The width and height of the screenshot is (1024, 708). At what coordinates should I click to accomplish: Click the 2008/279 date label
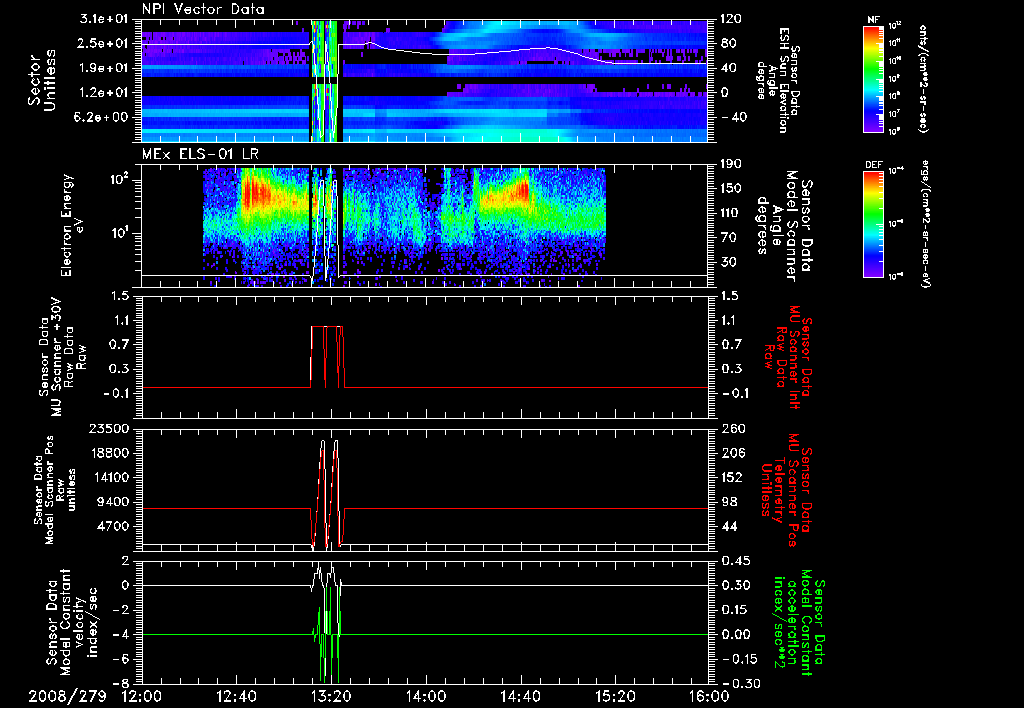point(67,696)
